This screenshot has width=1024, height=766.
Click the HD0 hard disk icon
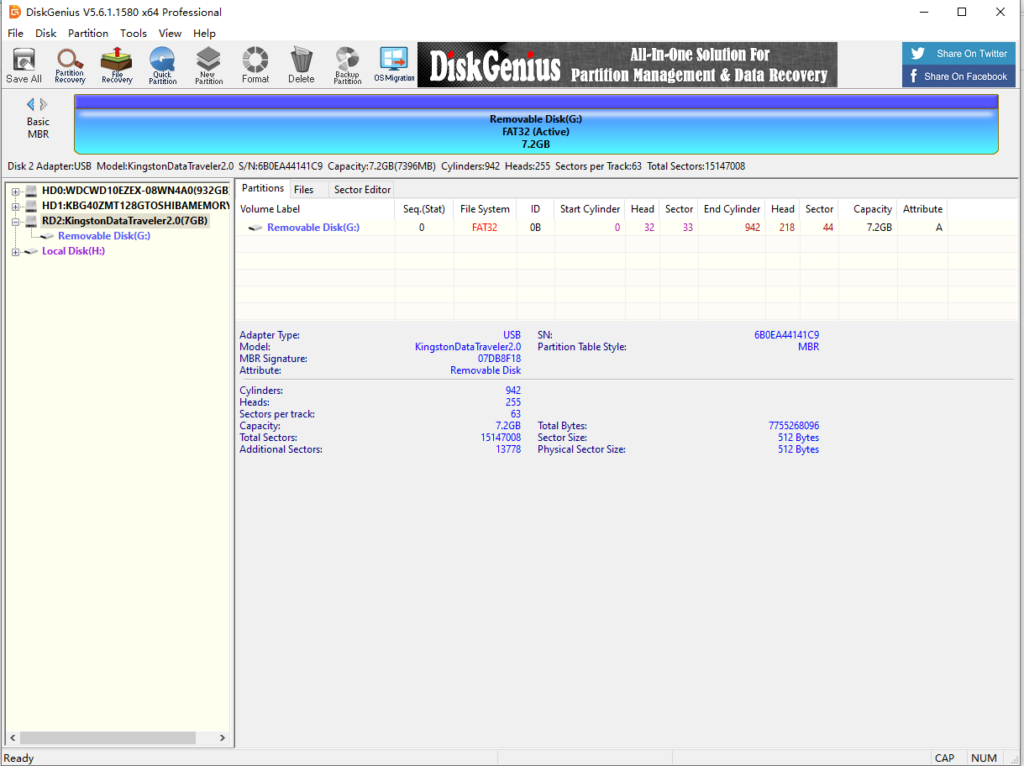31,191
